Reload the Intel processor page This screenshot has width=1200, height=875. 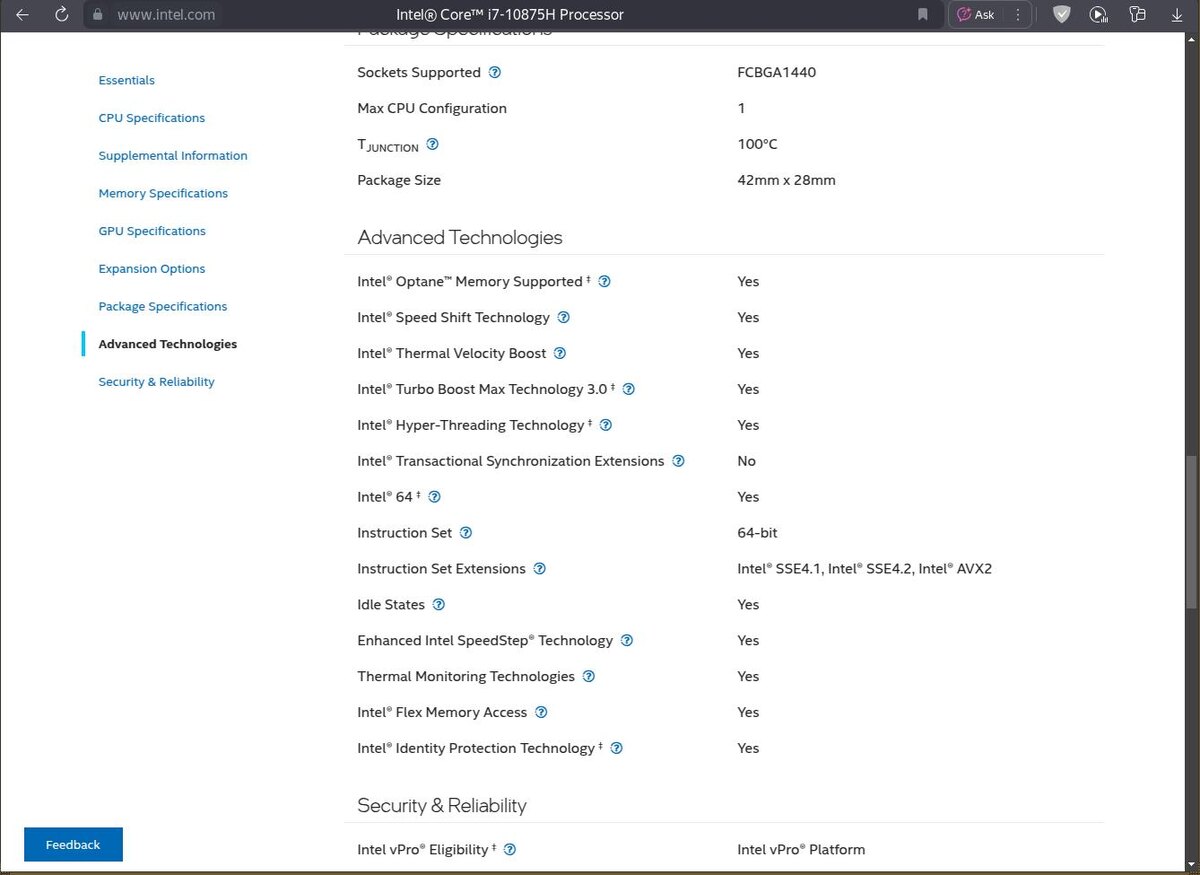coord(62,15)
